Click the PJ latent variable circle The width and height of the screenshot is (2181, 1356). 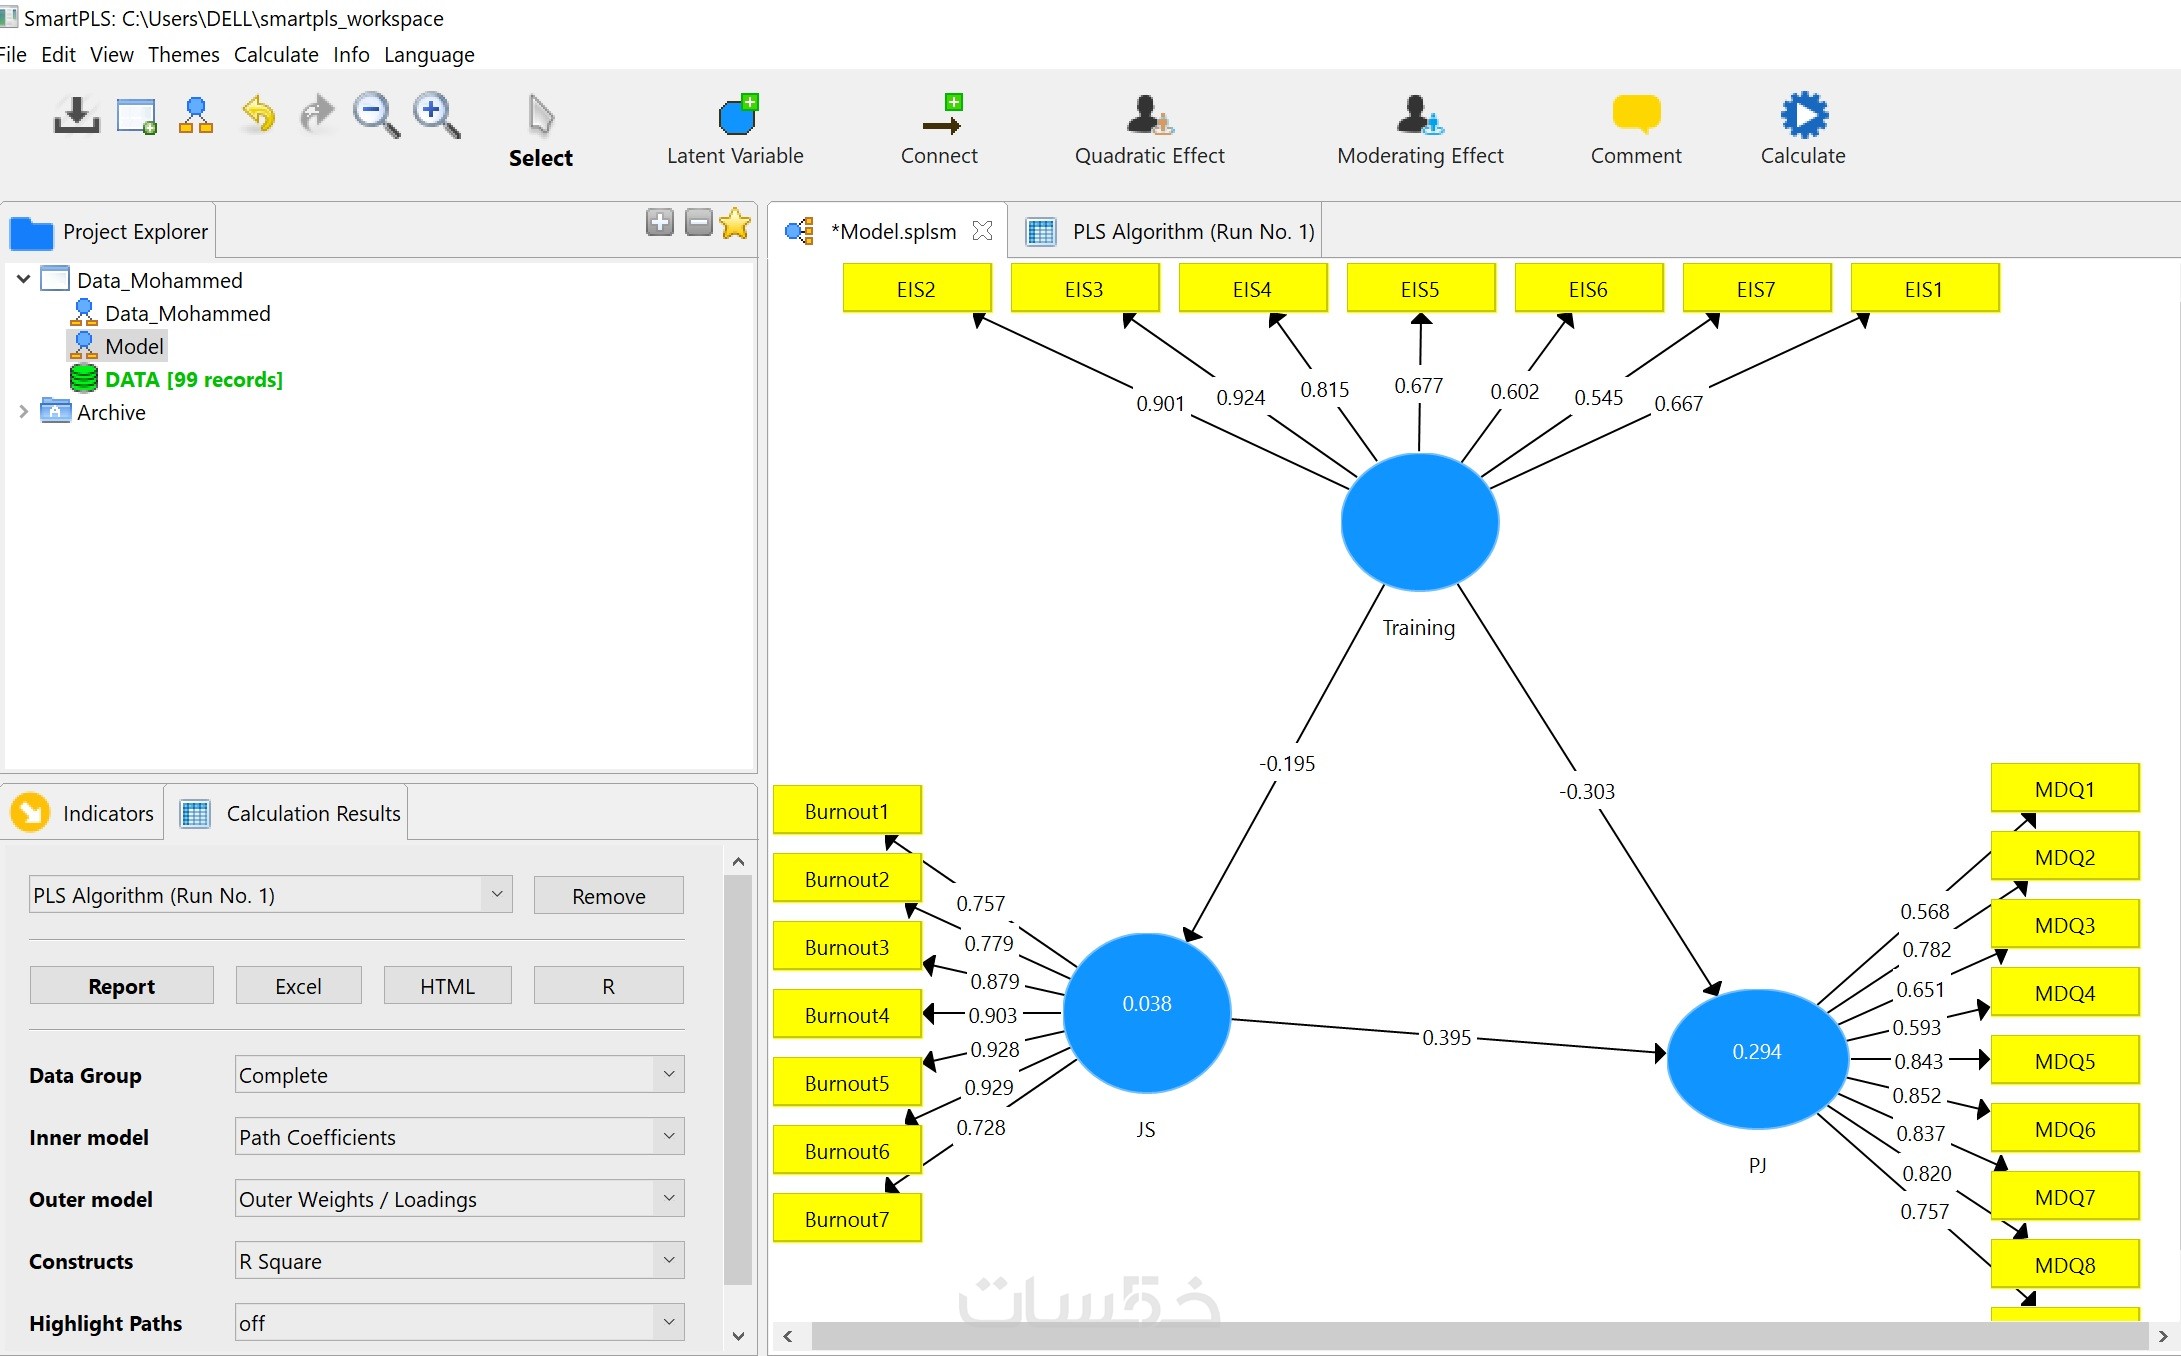[x=1757, y=1058]
